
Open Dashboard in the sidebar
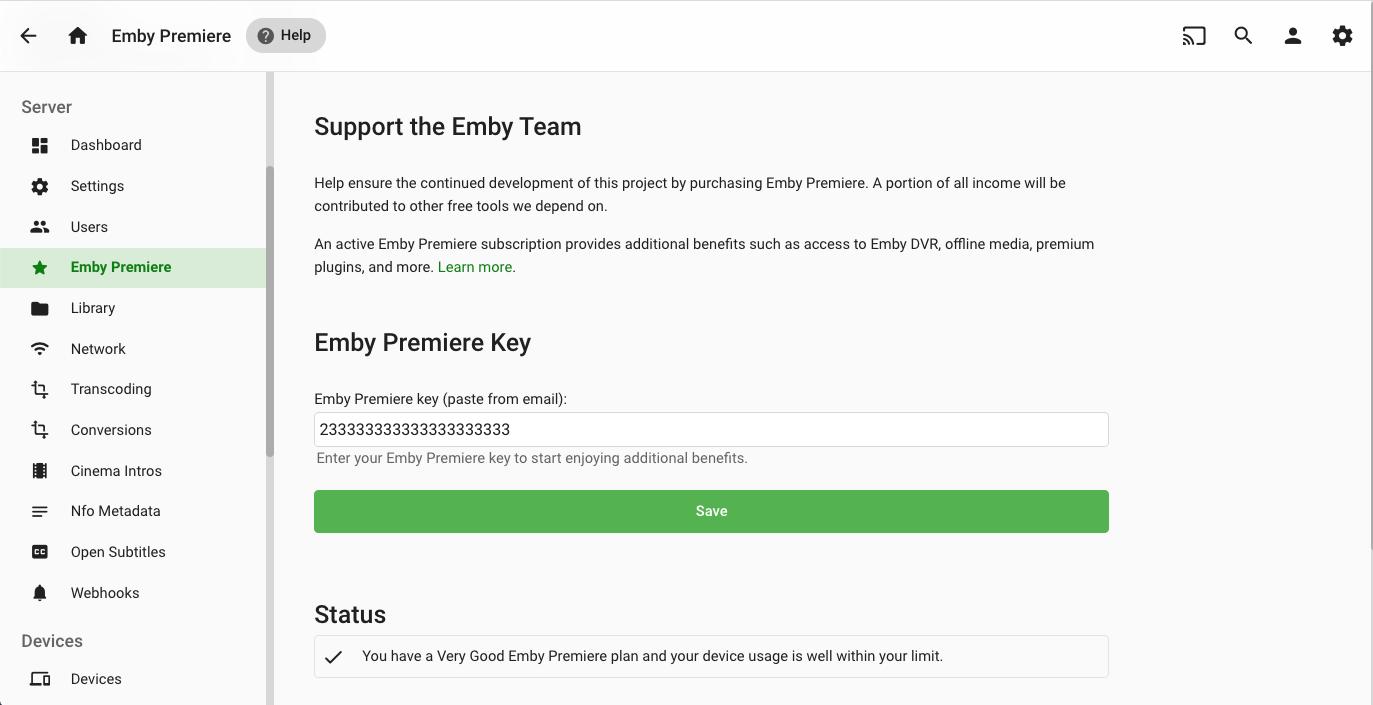point(133,145)
